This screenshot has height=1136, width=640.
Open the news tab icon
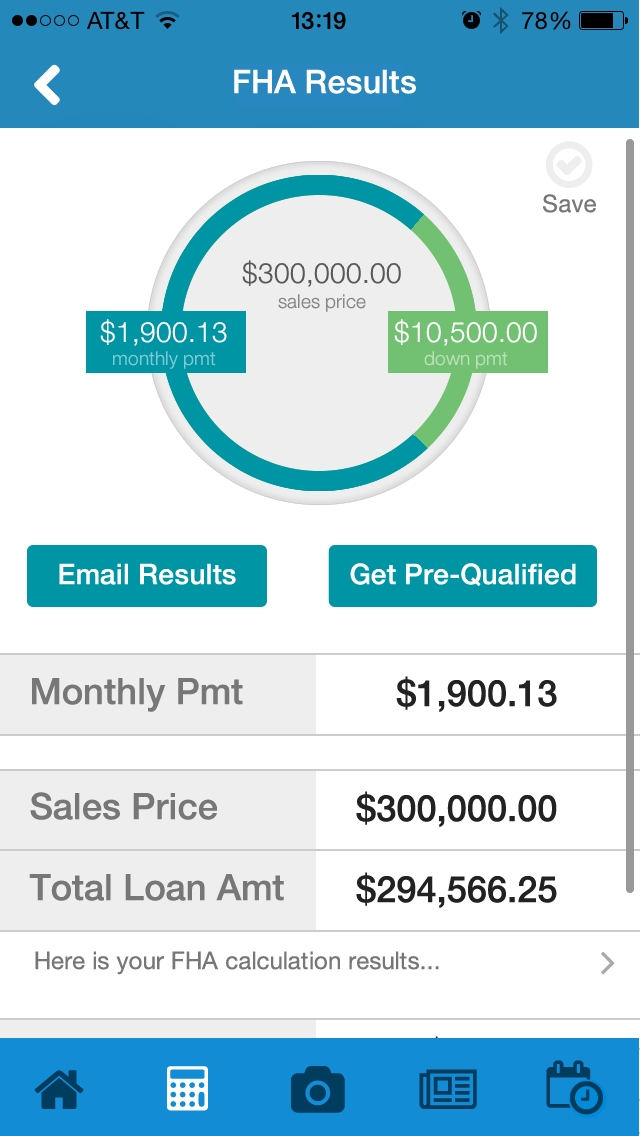[448, 1088]
